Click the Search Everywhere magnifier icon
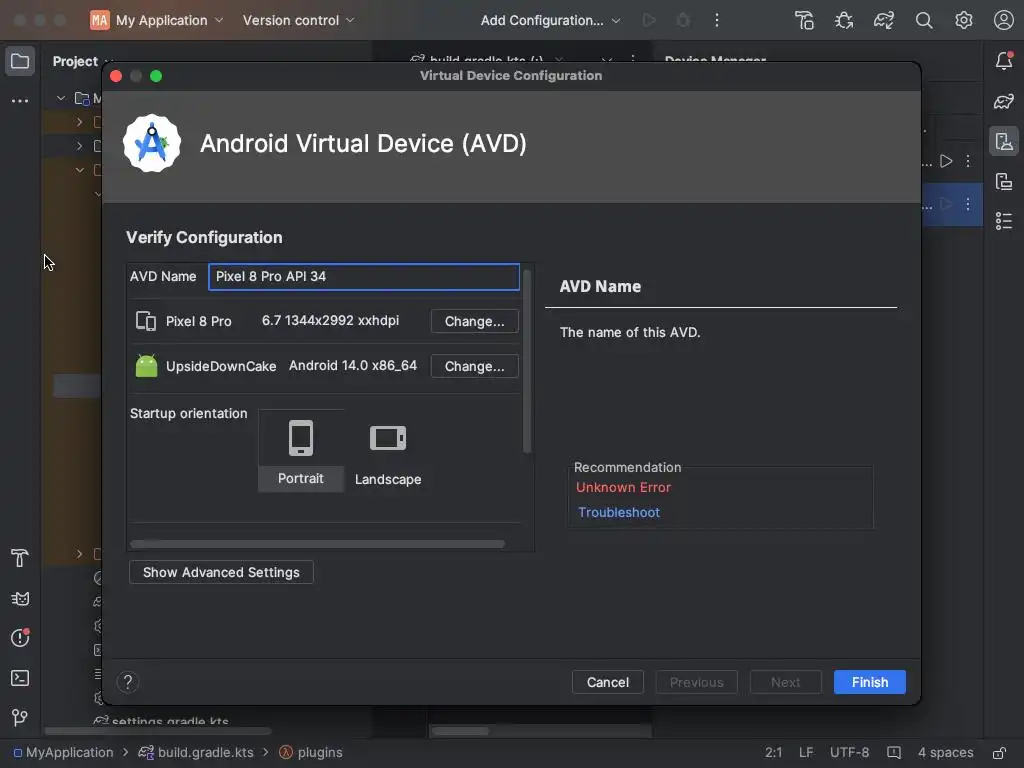The width and height of the screenshot is (1024, 768). (x=923, y=20)
